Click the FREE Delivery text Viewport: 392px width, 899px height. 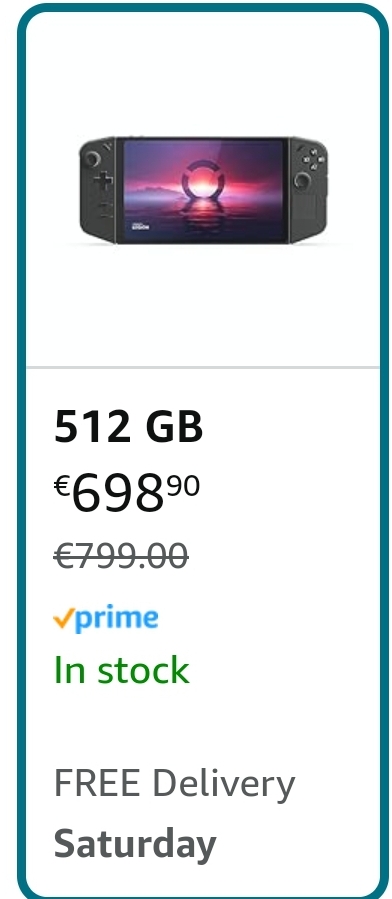[174, 784]
